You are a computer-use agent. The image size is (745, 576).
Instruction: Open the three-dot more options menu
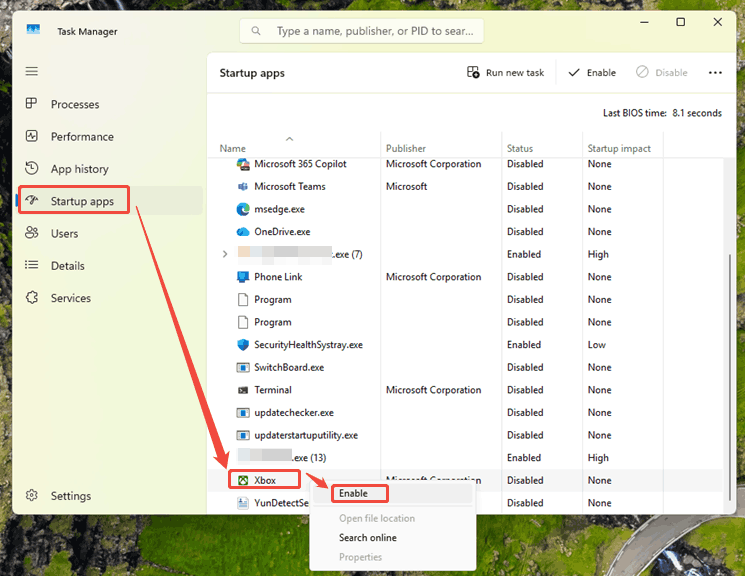(715, 73)
